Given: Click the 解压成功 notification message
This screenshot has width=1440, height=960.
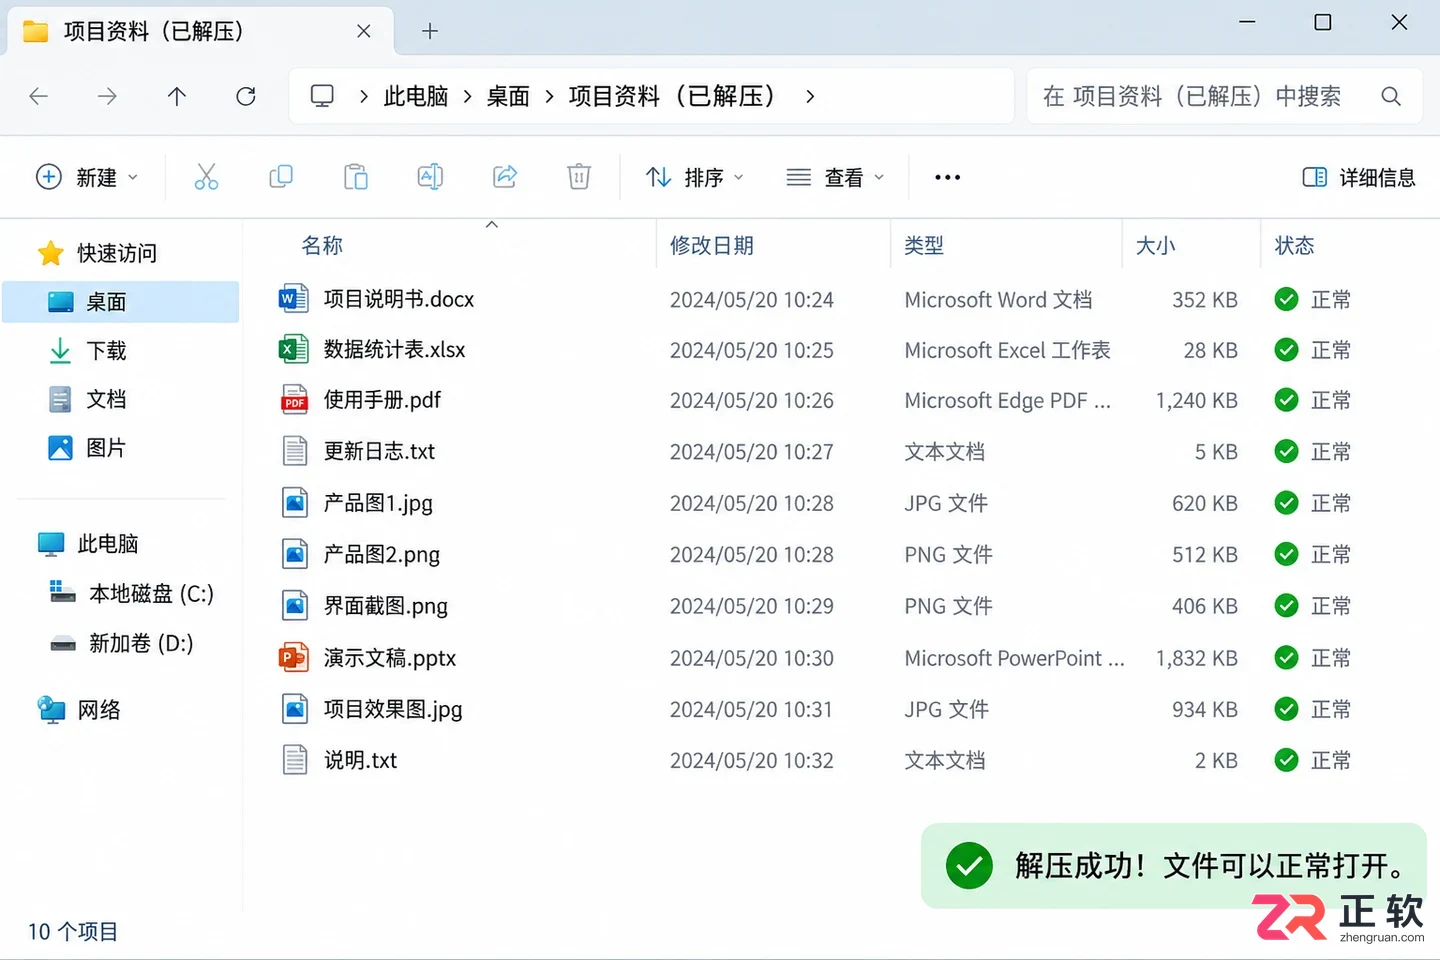Looking at the screenshot, I should pyautogui.click(x=1173, y=865).
